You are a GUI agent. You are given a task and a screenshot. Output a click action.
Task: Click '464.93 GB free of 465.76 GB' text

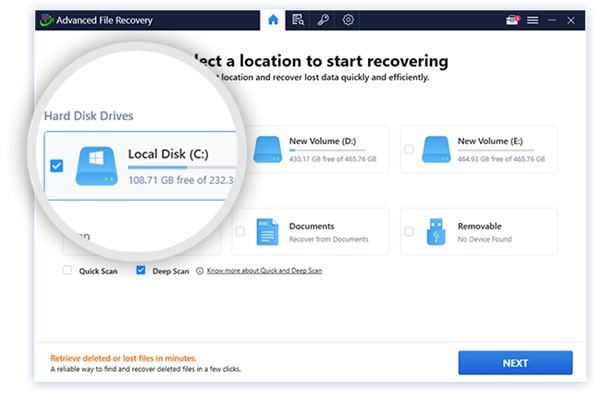tap(501, 159)
